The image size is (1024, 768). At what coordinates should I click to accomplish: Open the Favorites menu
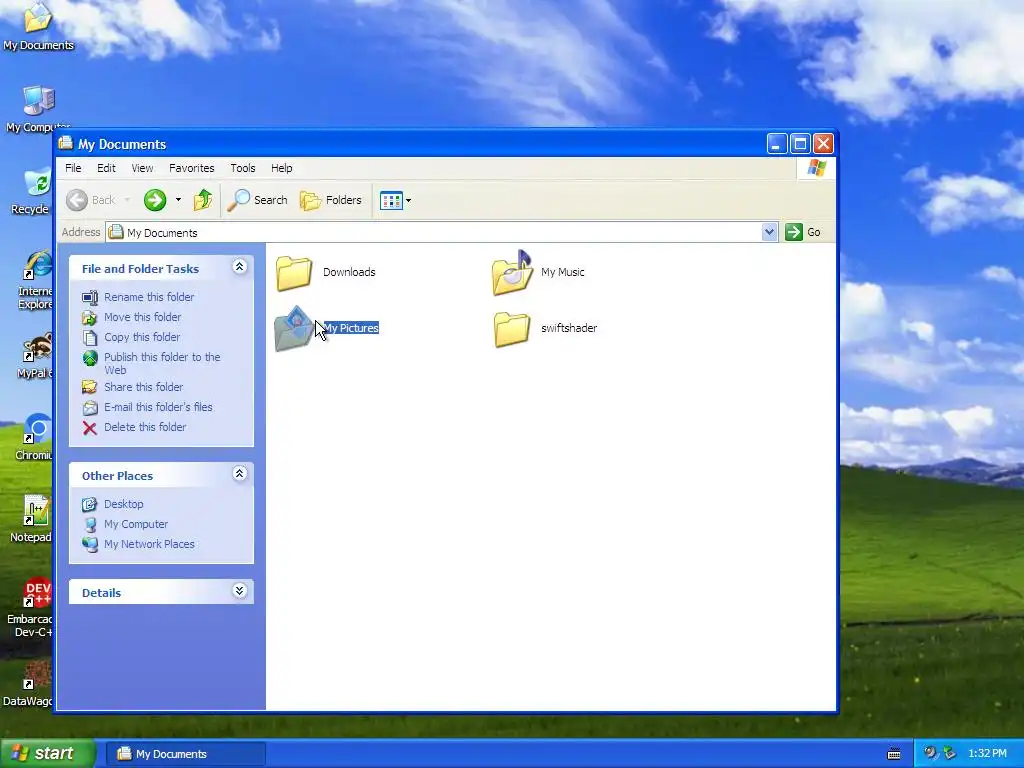point(191,168)
